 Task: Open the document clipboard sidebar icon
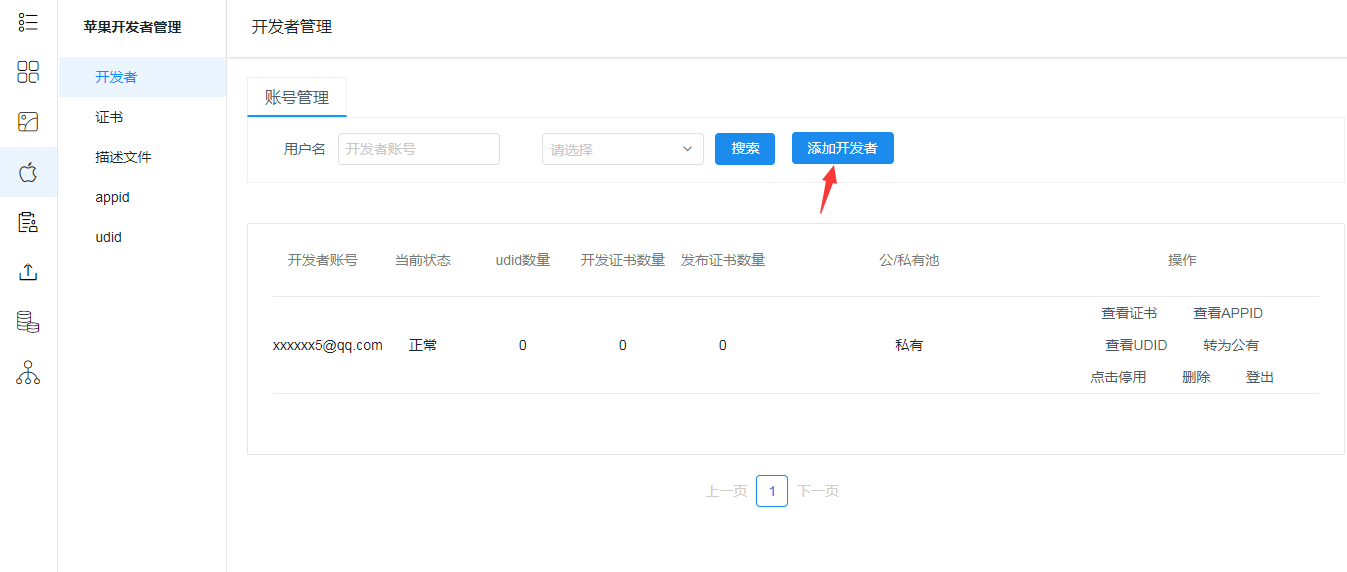point(28,222)
